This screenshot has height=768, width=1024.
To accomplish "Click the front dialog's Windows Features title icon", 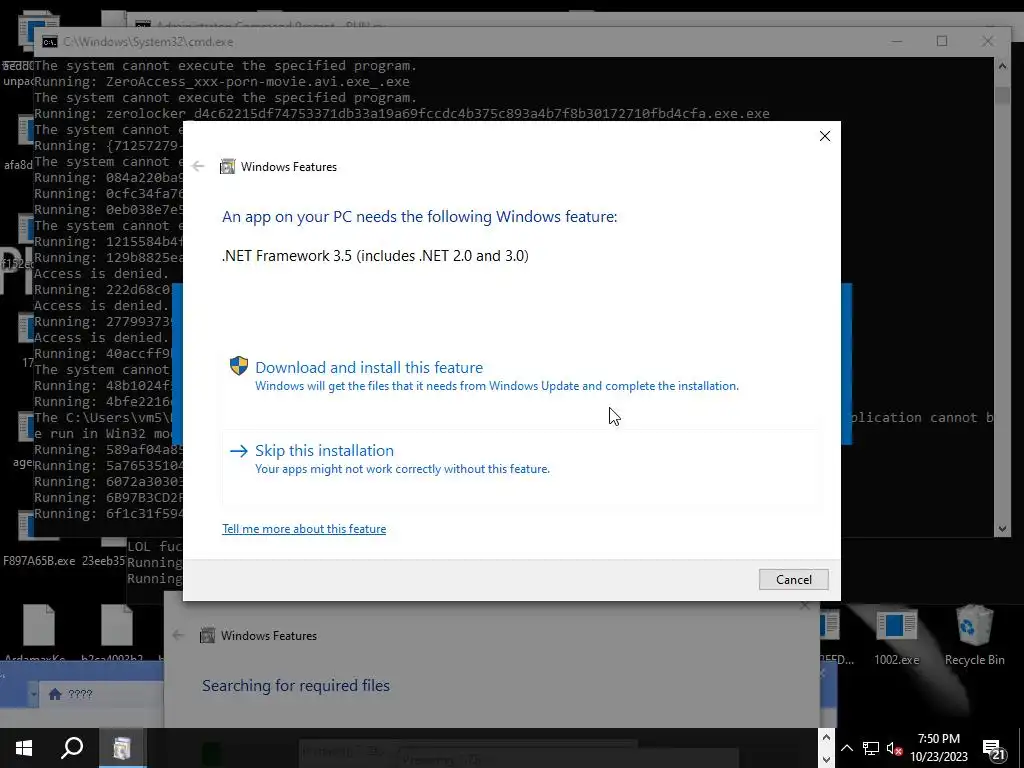I will tap(227, 167).
